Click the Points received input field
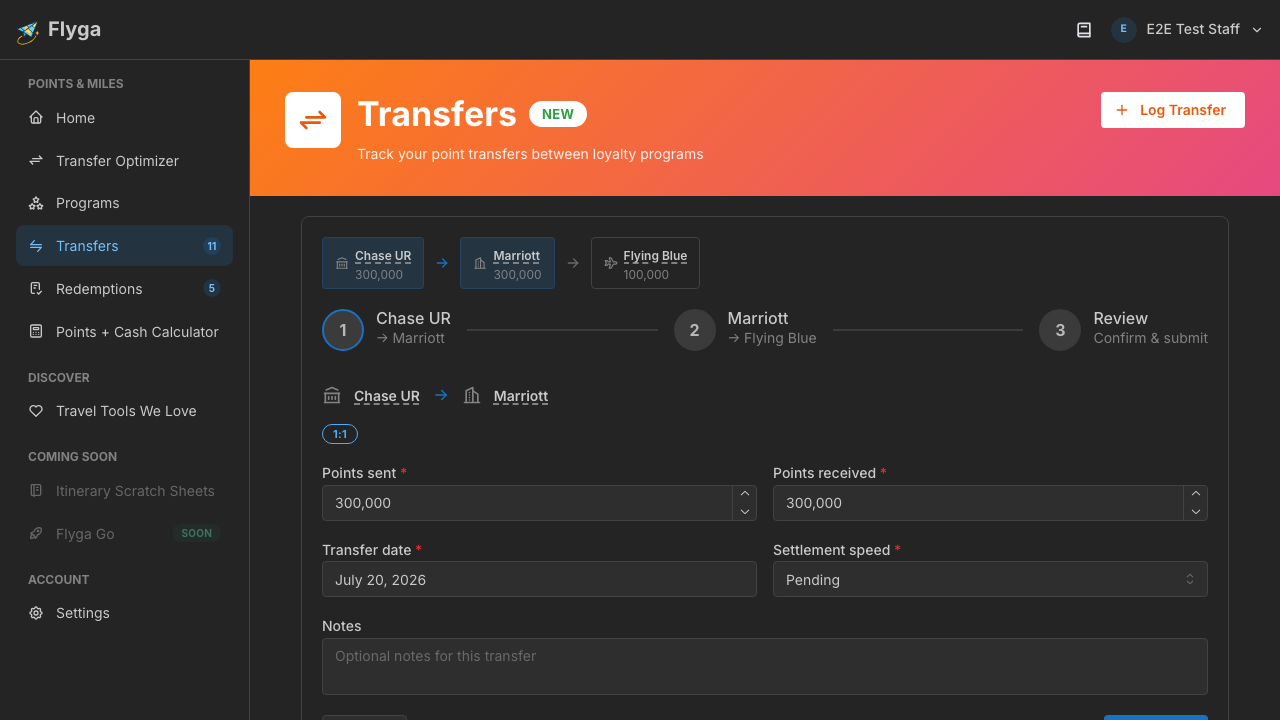Image resolution: width=1280 pixels, height=720 pixels. click(978, 503)
